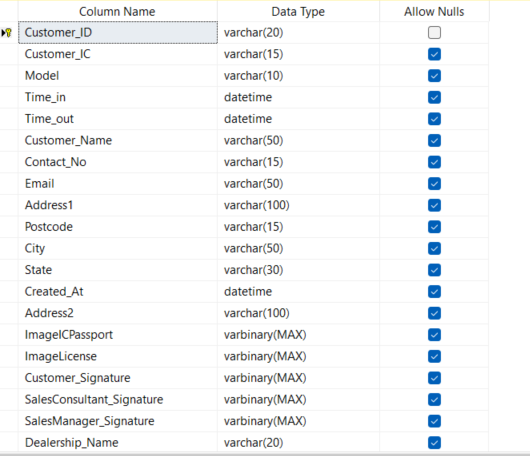
Task: Uncheck Allow Nulls for Postcode
Action: click(x=434, y=227)
